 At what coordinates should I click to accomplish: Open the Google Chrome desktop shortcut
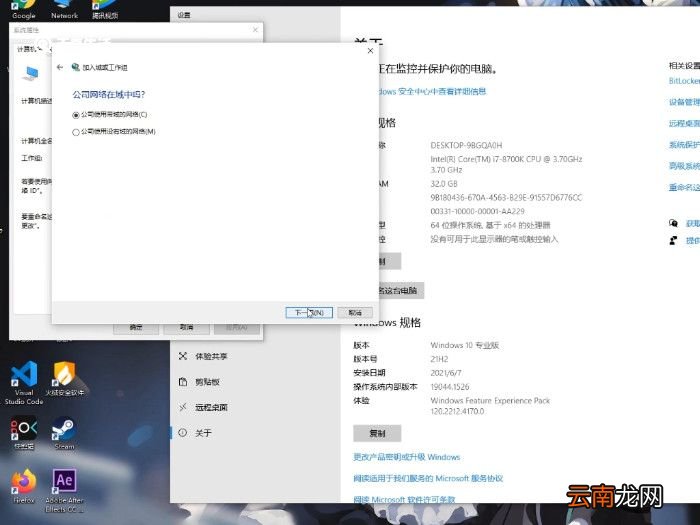24,10
